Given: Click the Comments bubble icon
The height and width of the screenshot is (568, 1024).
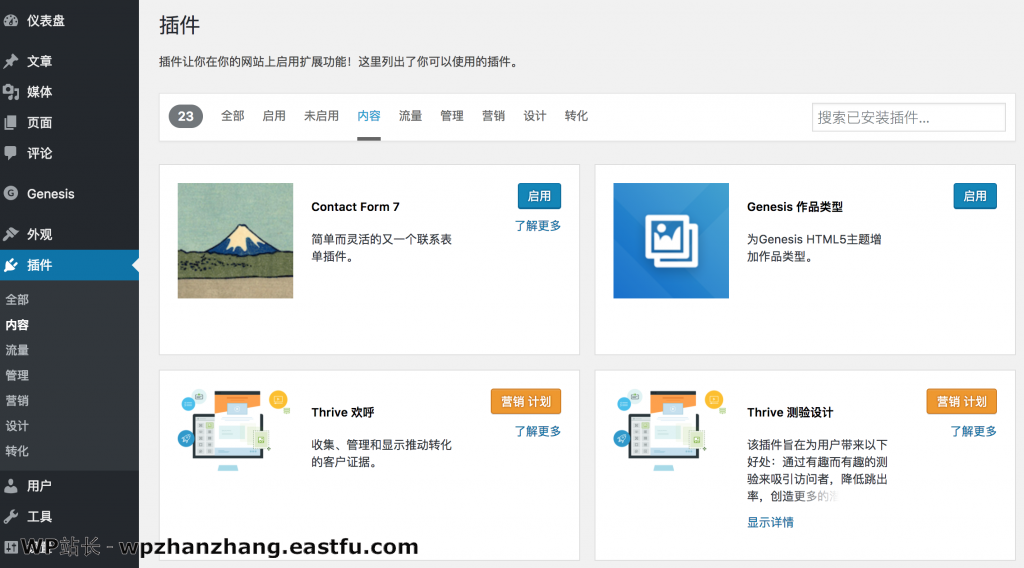Looking at the screenshot, I should 11,153.
